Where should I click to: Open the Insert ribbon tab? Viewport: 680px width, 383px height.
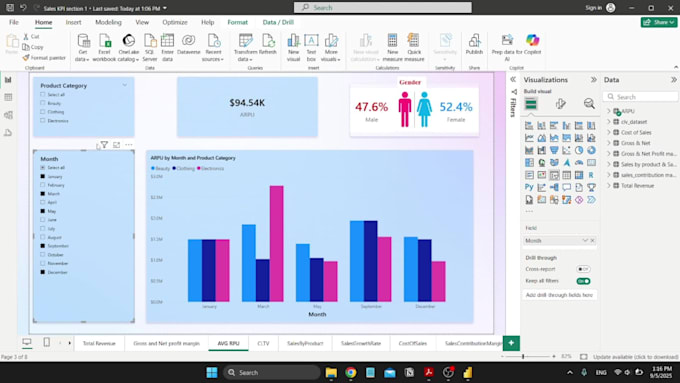click(73, 22)
